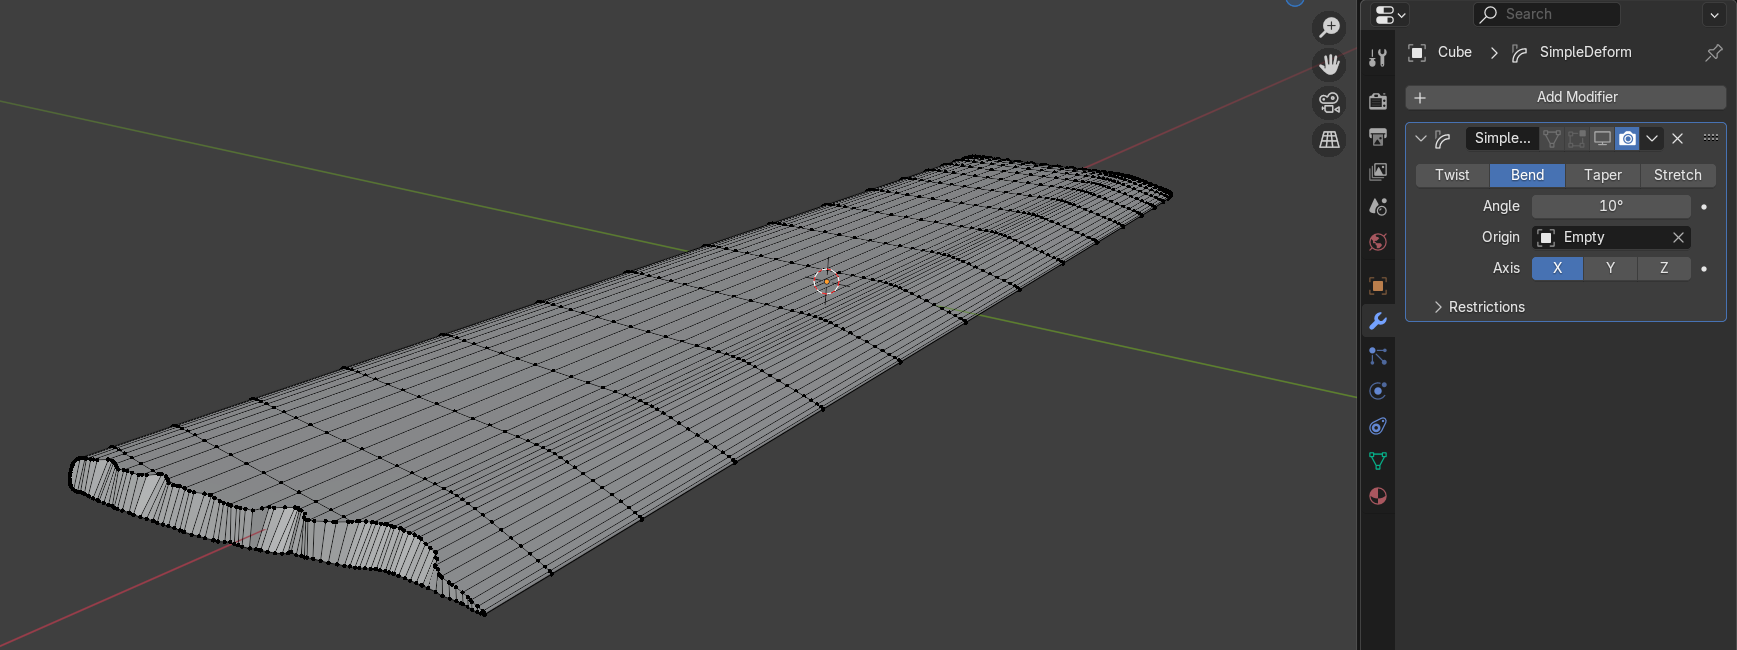Collapse the SimpleDeform modifier panel
The height and width of the screenshot is (650, 1737).
pyautogui.click(x=1420, y=138)
